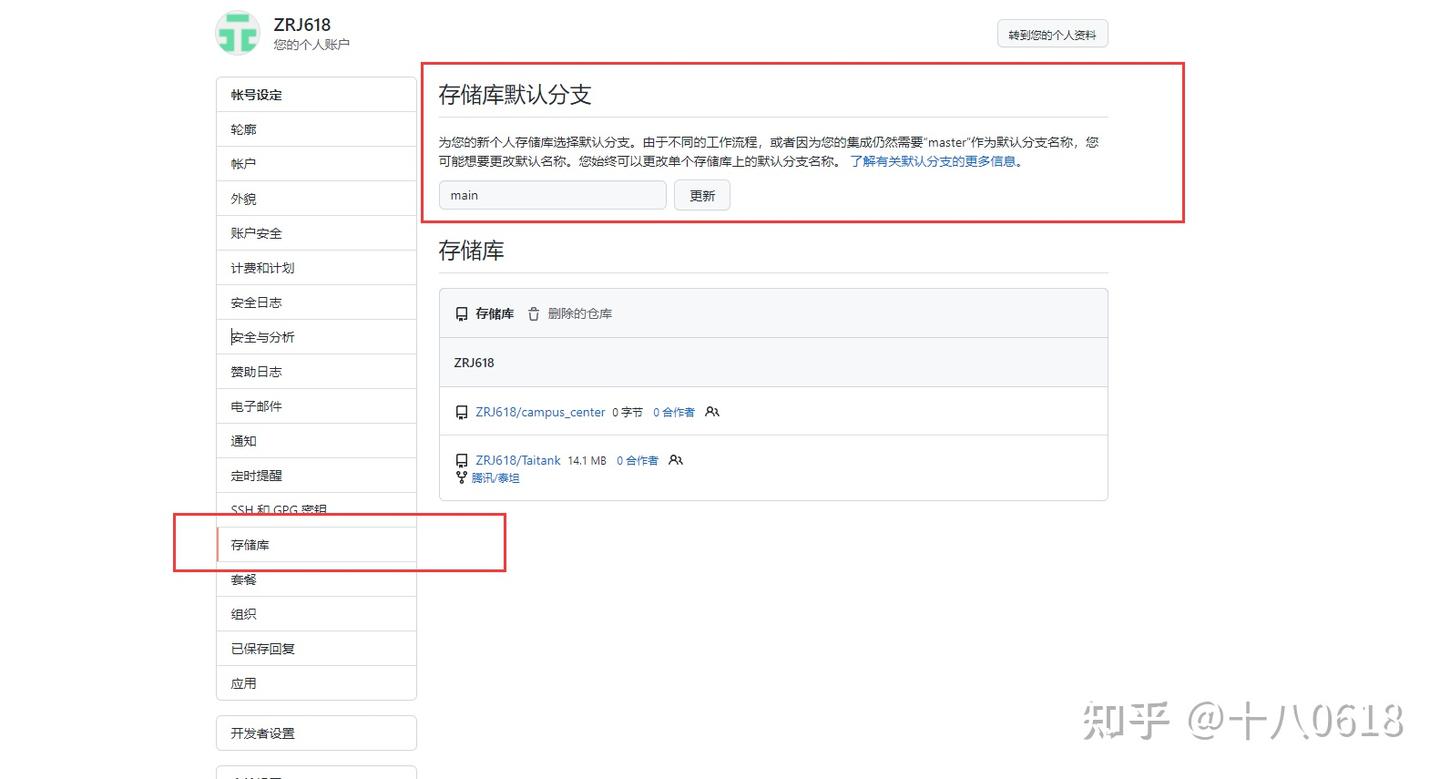The width and height of the screenshot is (1440, 779).
Task: Click collaborators icon in campus_center row
Action: coord(712,411)
